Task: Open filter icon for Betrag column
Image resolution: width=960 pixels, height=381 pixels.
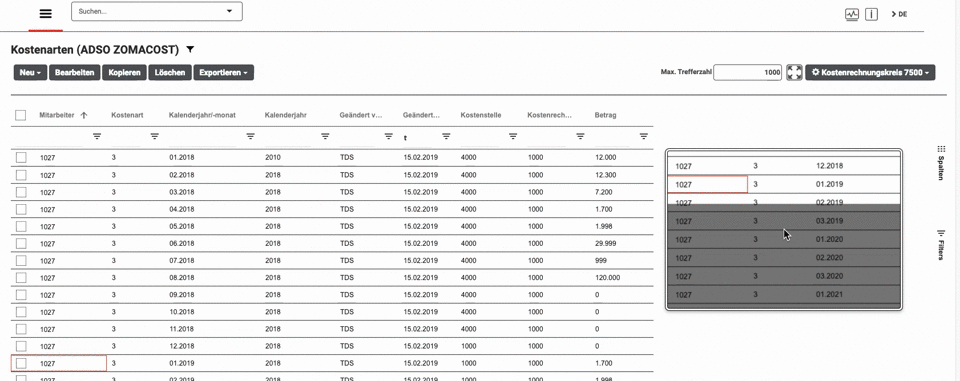Action: point(643,137)
